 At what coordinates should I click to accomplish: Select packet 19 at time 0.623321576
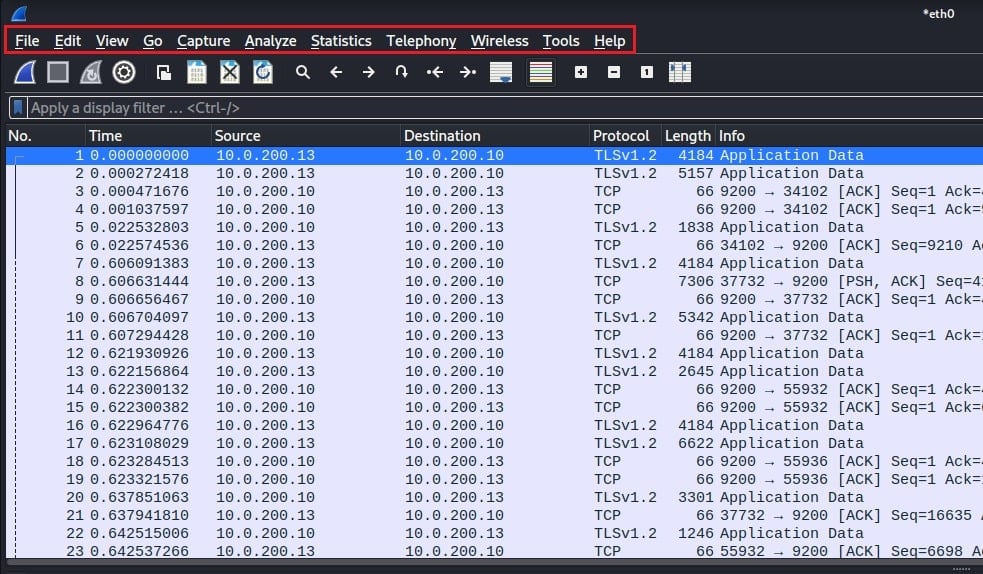pyautogui.click(x=495, y=479)
